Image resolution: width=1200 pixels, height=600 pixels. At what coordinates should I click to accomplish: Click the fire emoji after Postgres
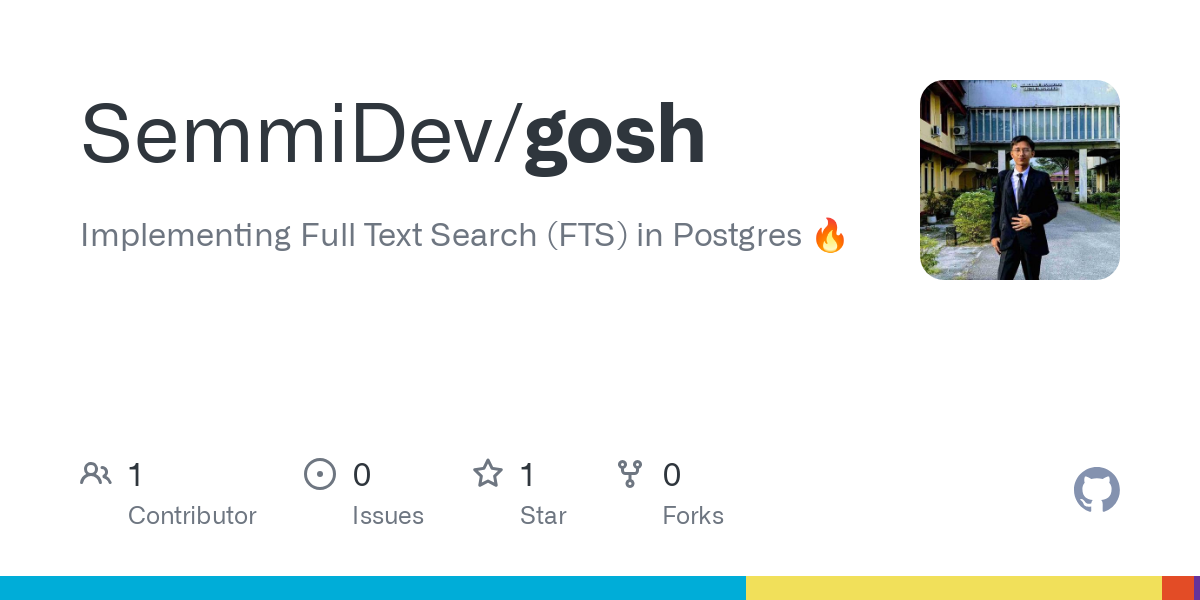830,236
